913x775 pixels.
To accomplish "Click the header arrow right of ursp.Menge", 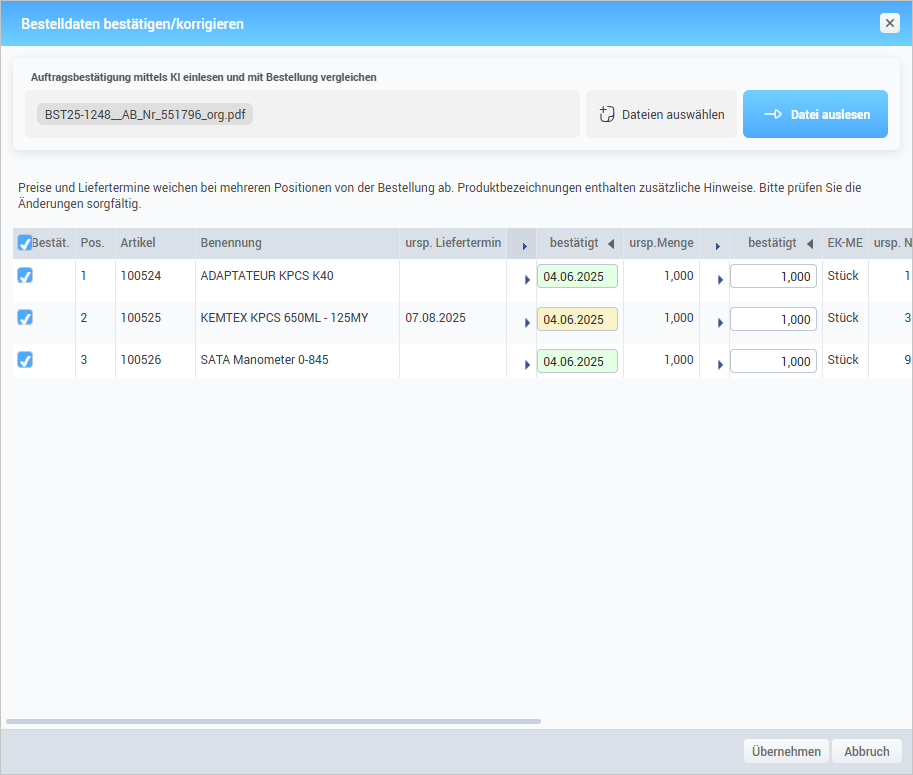I will (717, 245).
